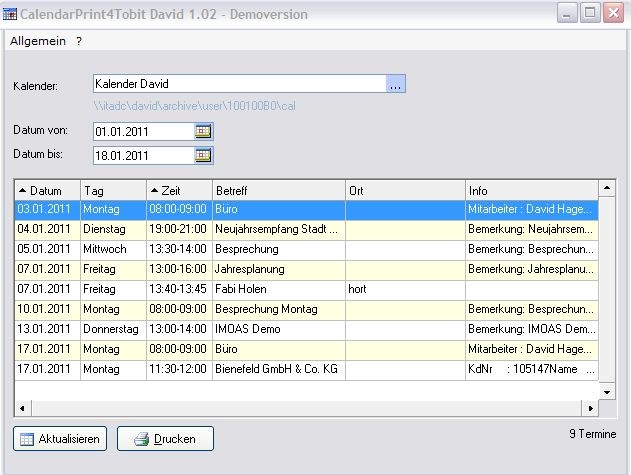The image size is (631, 475).
Task: Click the application icon in title bar
Action: [10, 14]
